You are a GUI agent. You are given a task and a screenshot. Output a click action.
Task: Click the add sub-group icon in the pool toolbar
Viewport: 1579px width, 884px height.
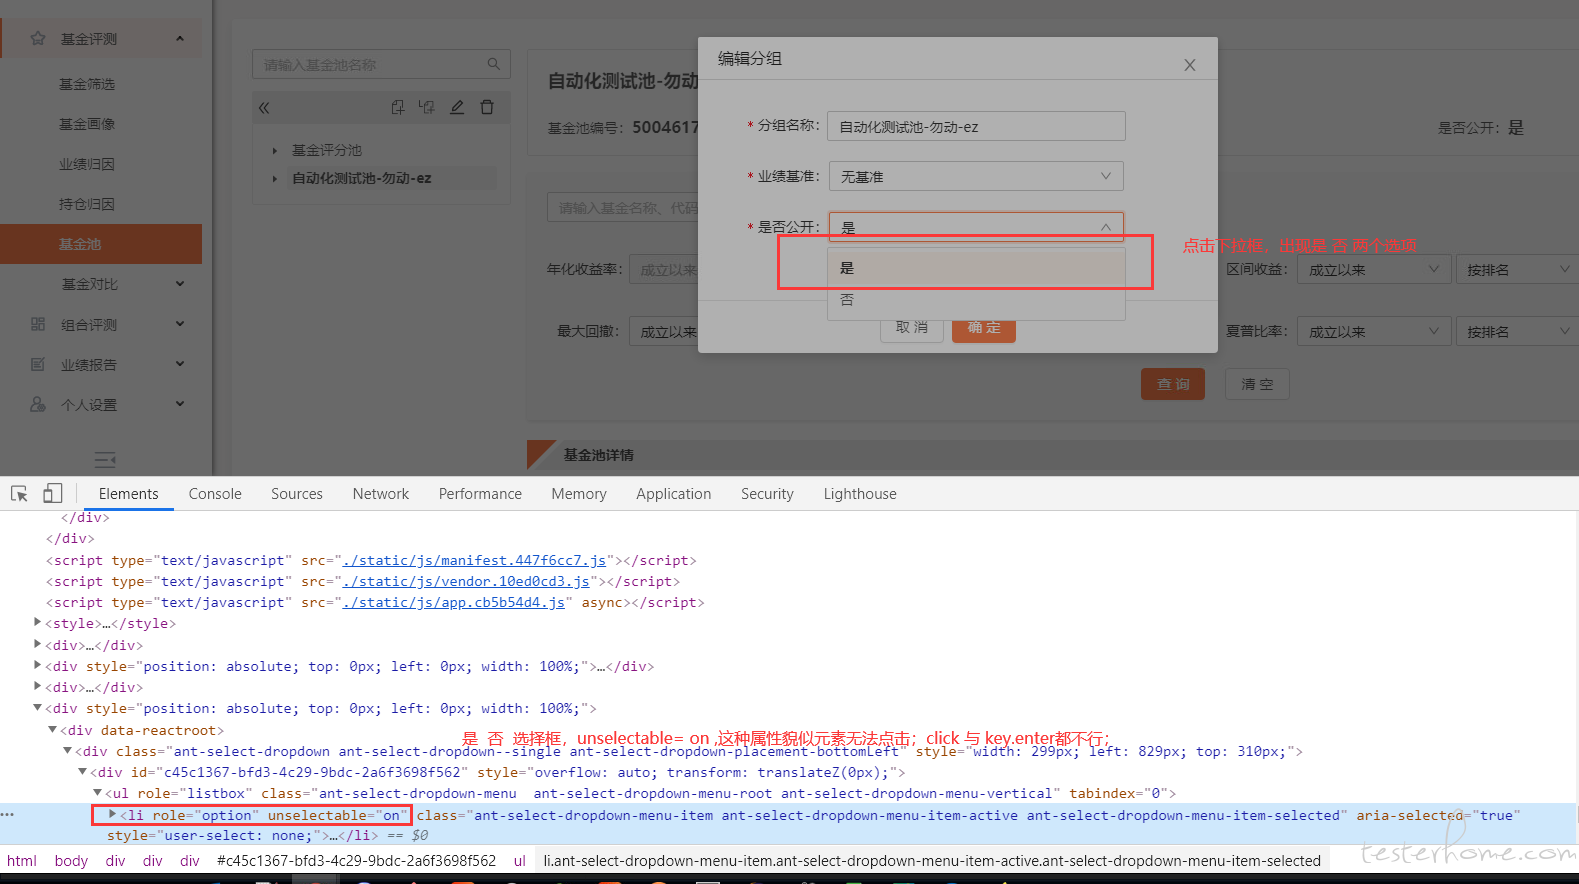pyautogui.click(x=427, y=107)
